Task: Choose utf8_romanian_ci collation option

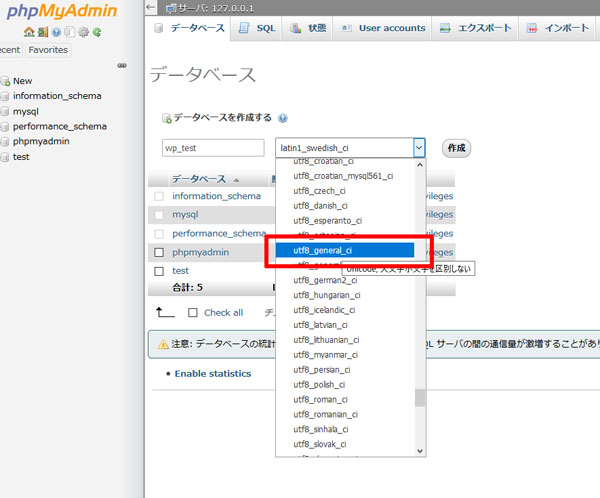Action: (x=345, y=415)
